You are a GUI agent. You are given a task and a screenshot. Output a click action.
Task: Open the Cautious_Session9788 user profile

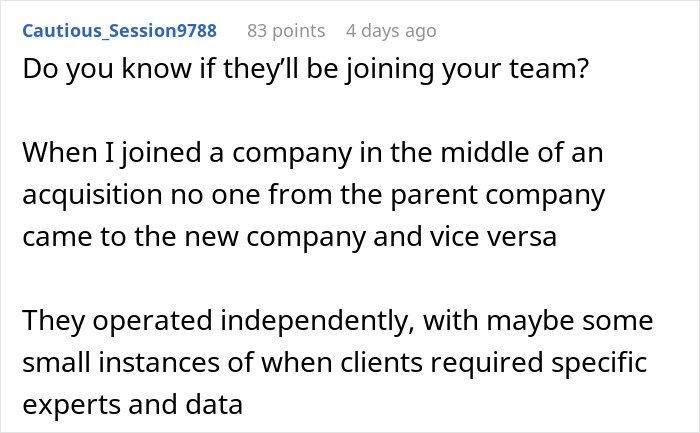click(119, 30)
